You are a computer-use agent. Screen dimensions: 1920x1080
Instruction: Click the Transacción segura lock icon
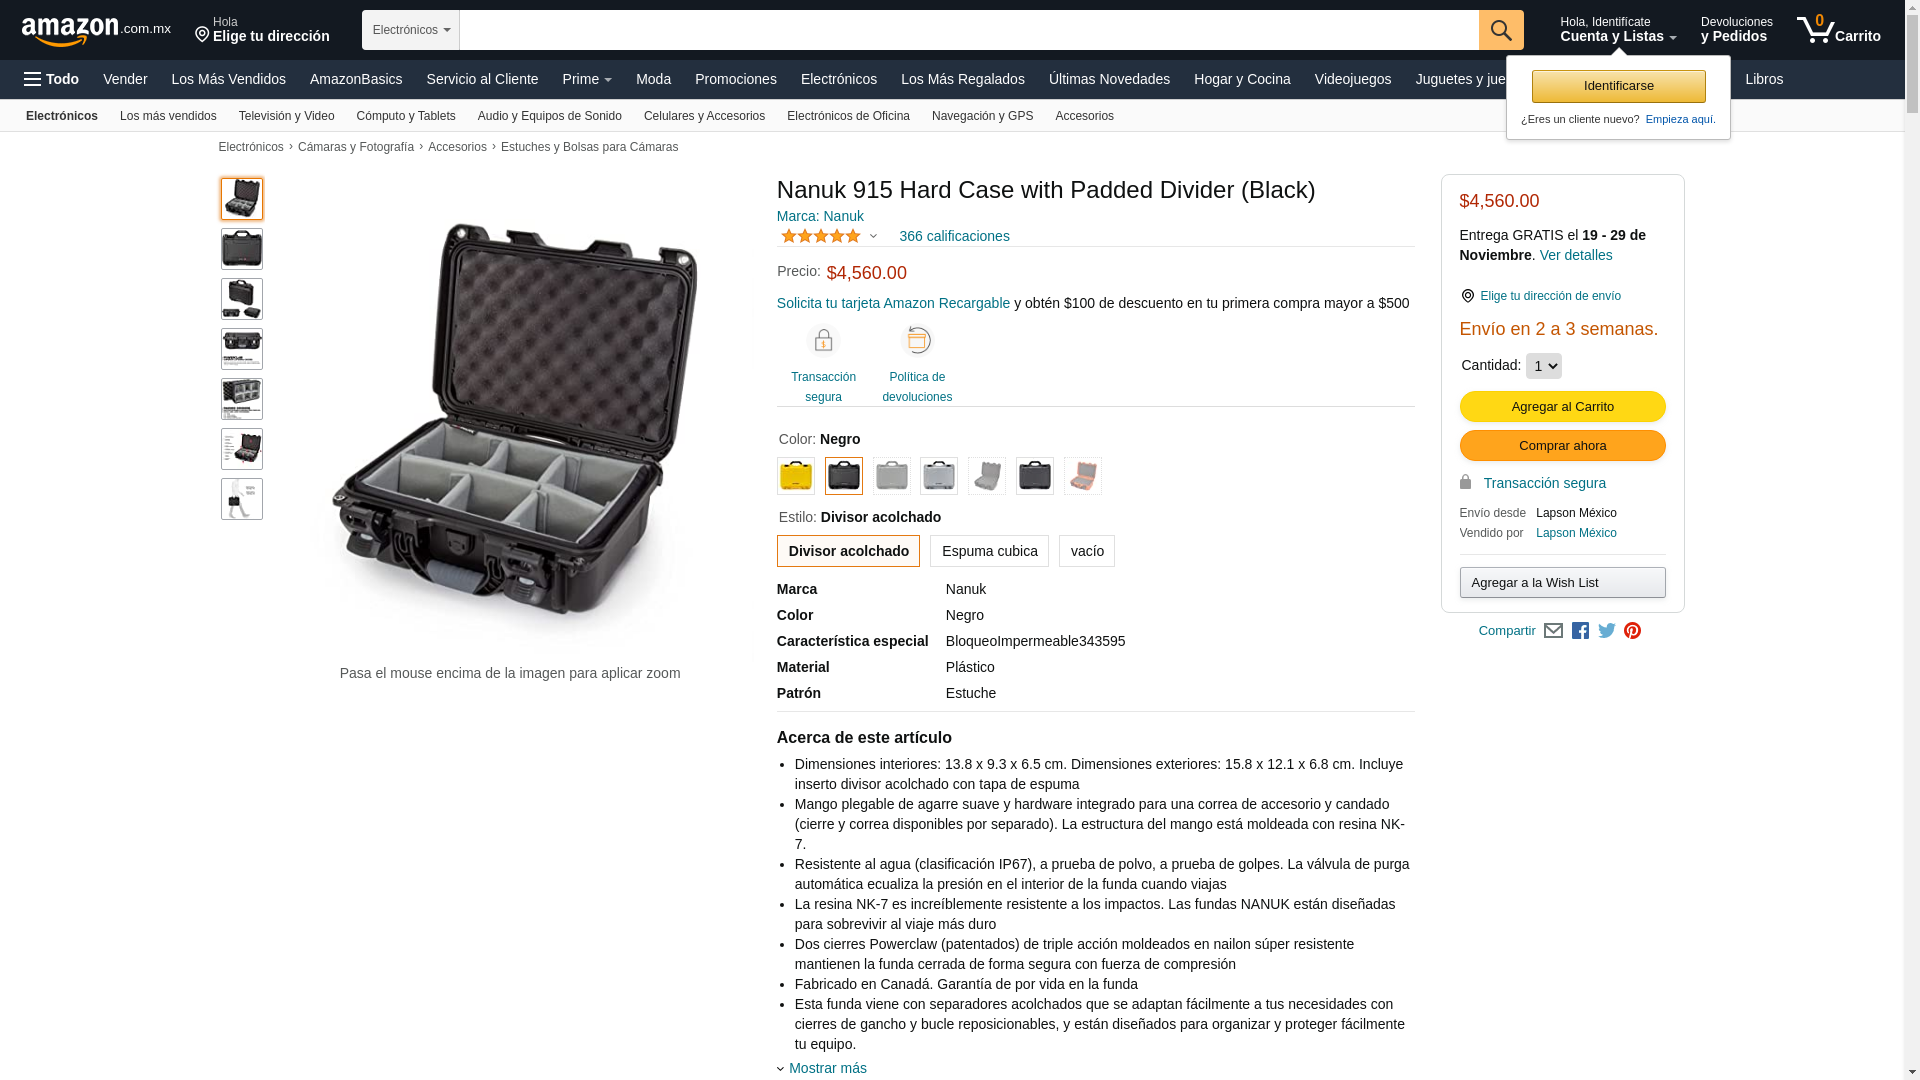[823, 341]
